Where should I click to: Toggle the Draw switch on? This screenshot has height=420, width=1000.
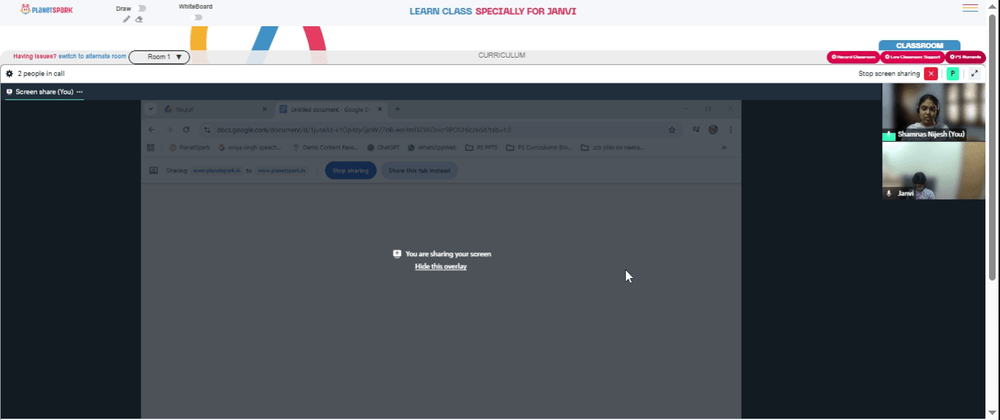pyautogui.click(x=142, y=8)
